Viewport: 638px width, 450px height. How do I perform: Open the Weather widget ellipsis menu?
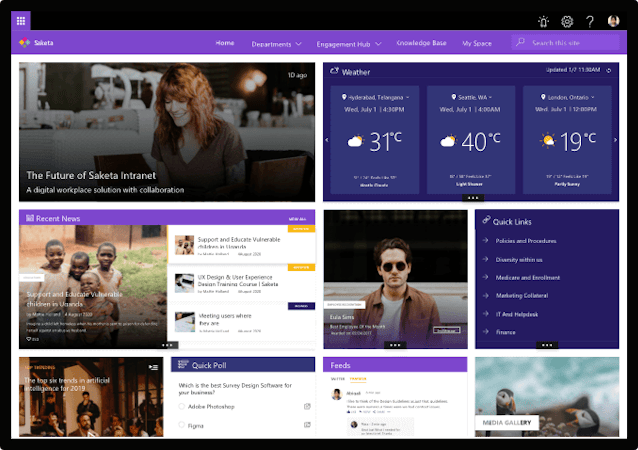(473, 198)
